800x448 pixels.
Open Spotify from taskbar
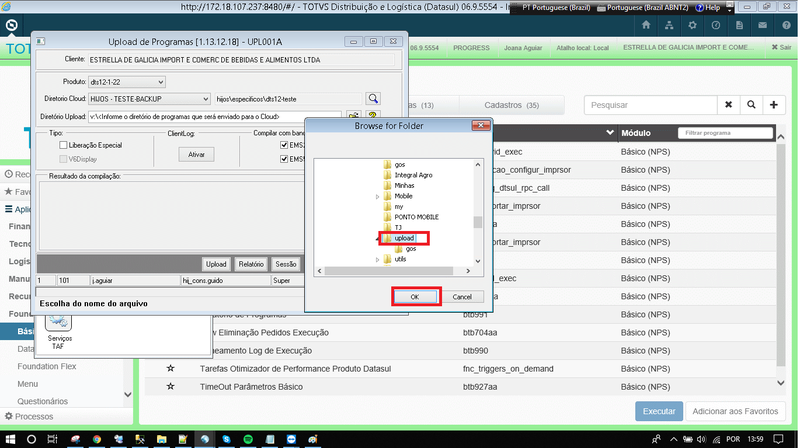248,439
